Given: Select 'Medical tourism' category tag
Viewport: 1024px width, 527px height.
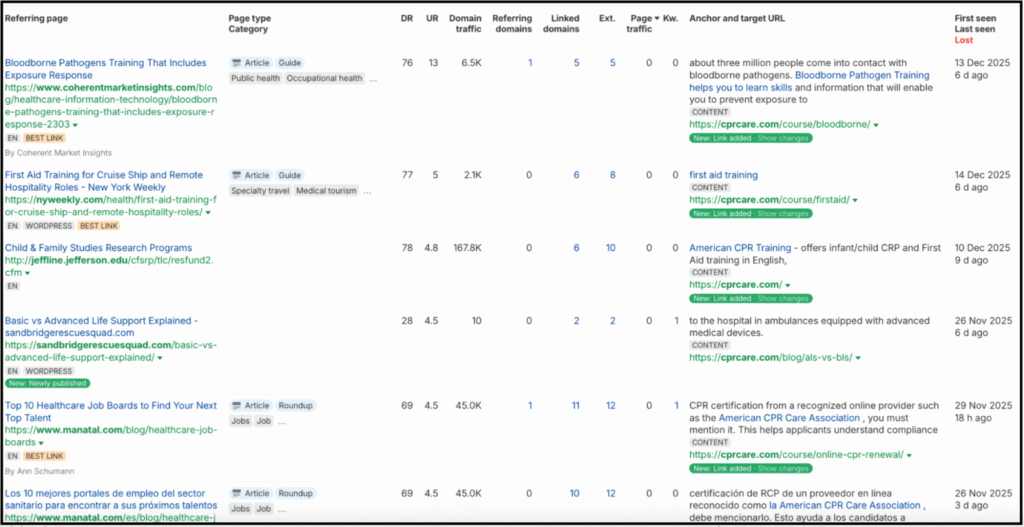Looking at the screenshot, I should pos(326,191).
